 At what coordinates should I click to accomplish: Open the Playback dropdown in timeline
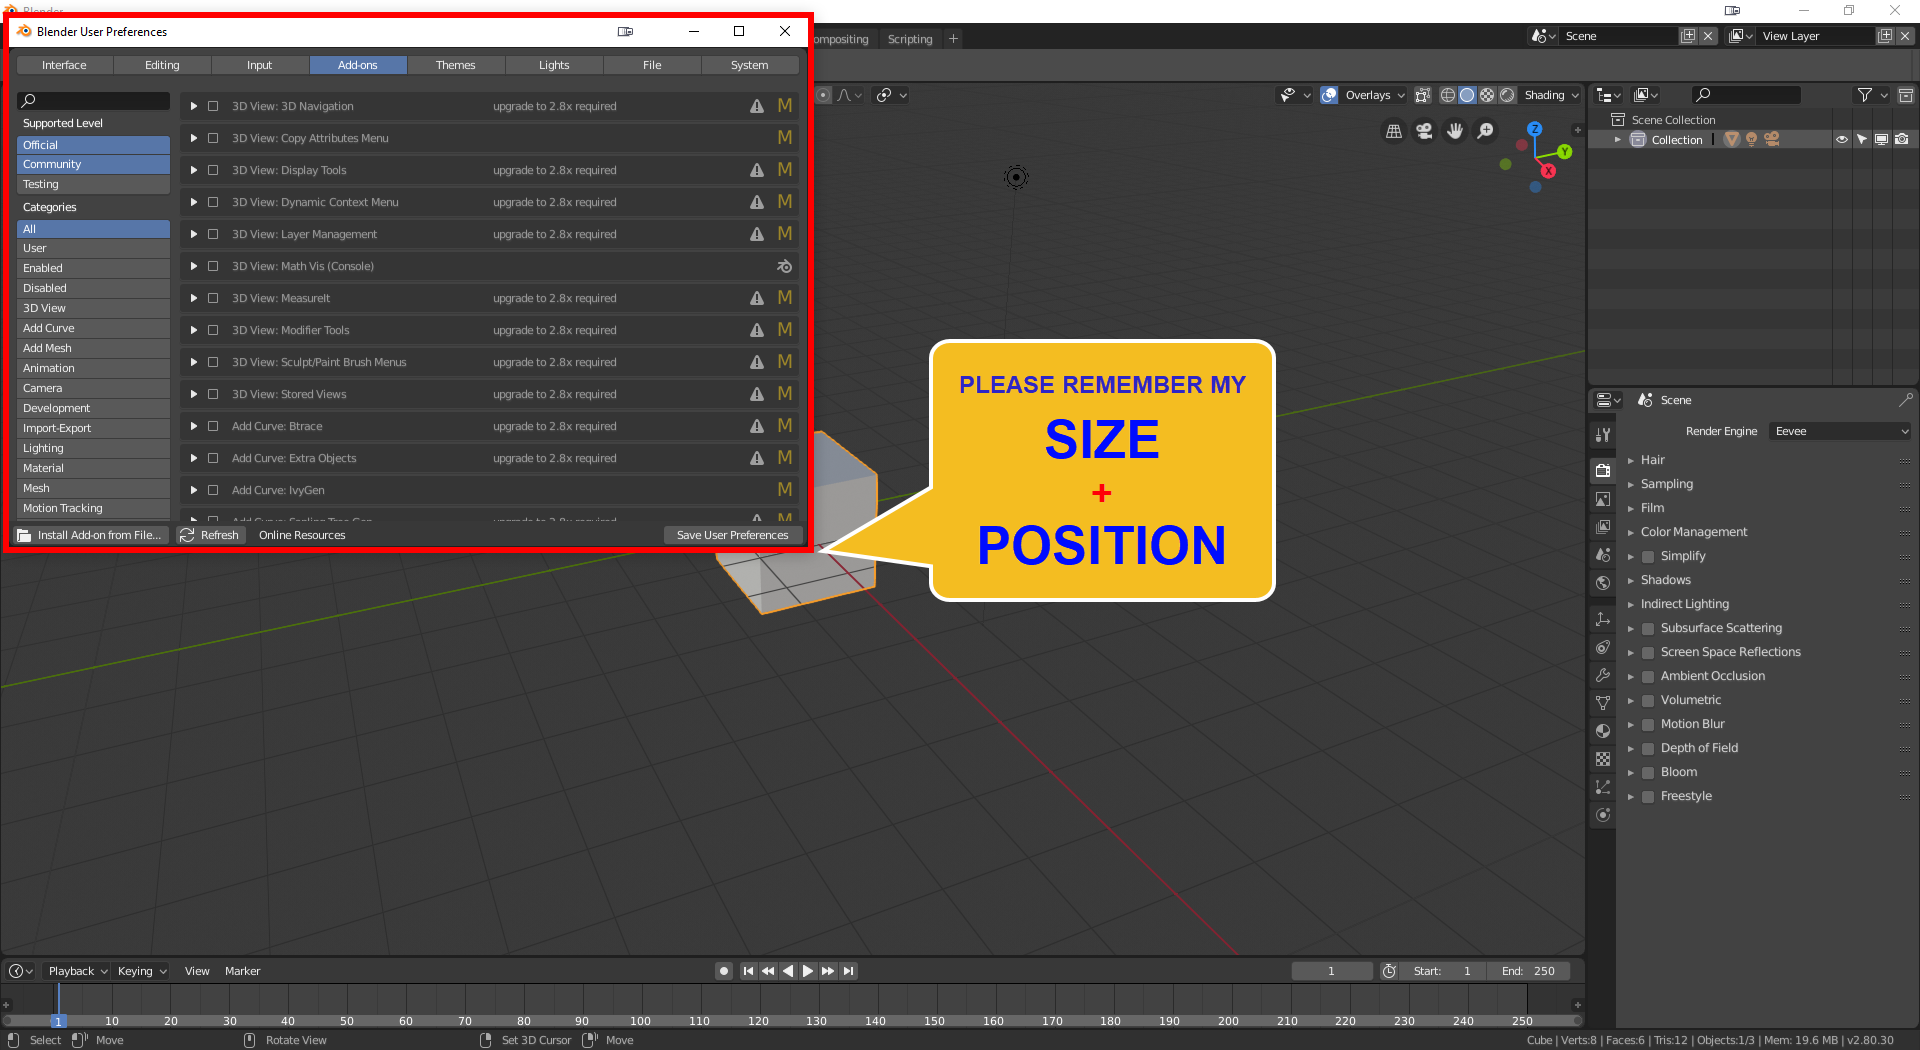(77, 971)
